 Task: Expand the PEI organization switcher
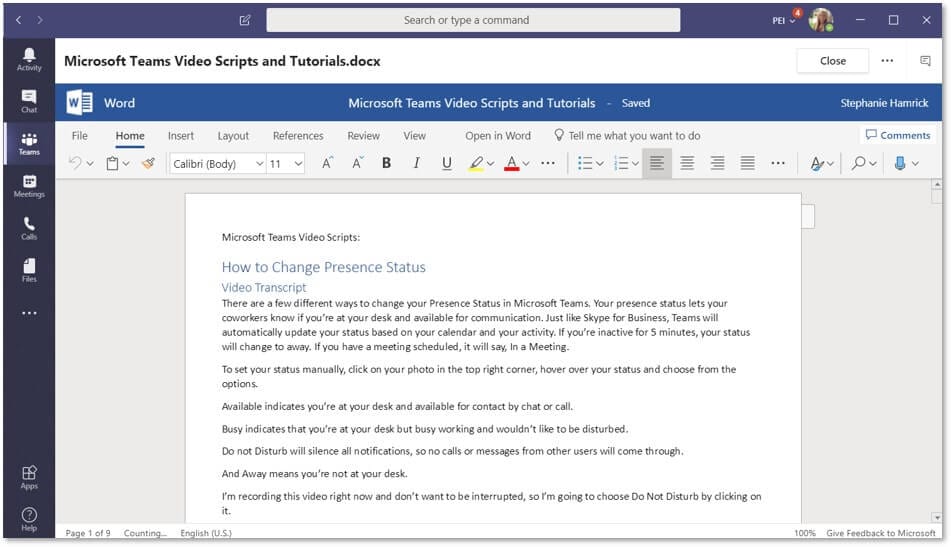pos(784,21)
